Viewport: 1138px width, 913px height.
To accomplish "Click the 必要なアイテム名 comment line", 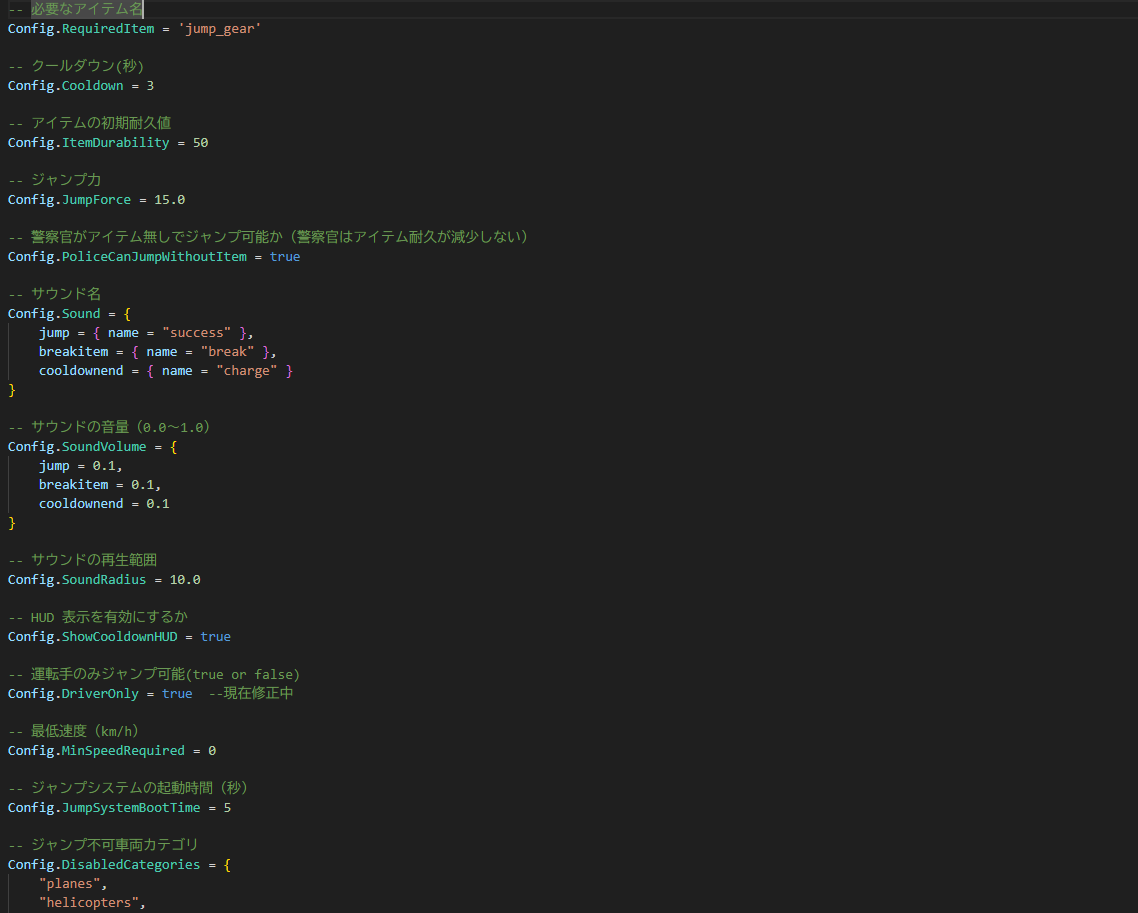I will tap(75, 9).
